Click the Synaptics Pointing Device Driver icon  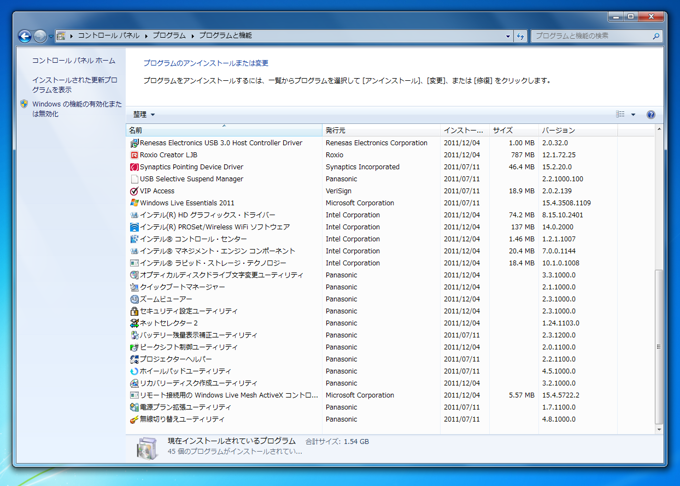pyautogui.click(x=134, y=167)
